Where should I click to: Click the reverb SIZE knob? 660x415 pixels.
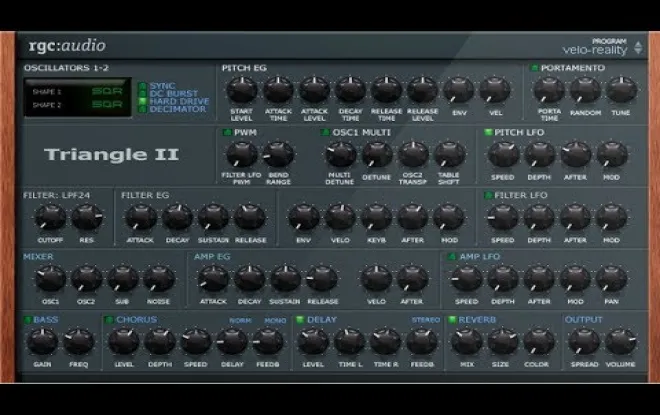click(x=503, y=341)
